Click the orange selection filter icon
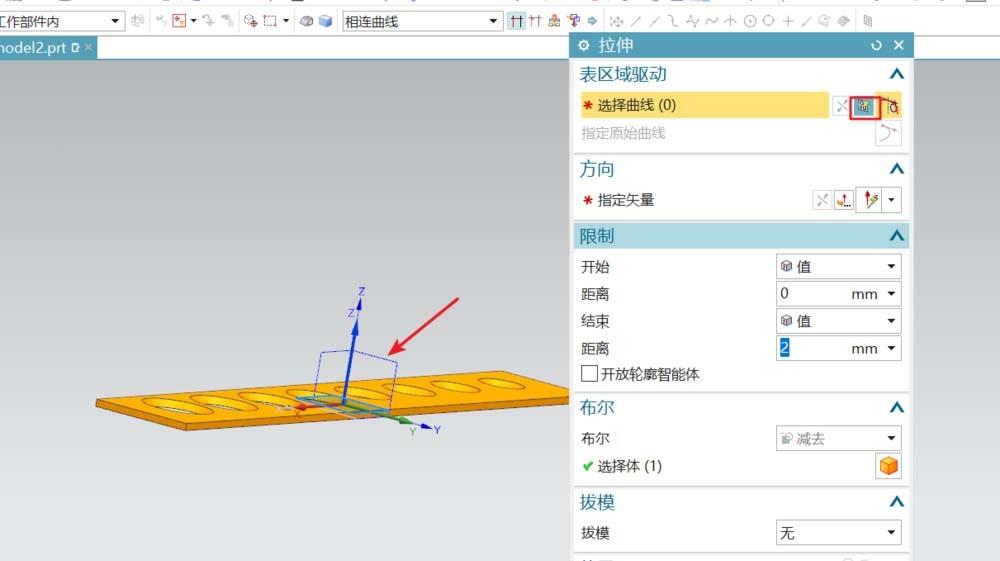Image resolution: width=1000 pixels, height=561 pixels. point(179,21)
